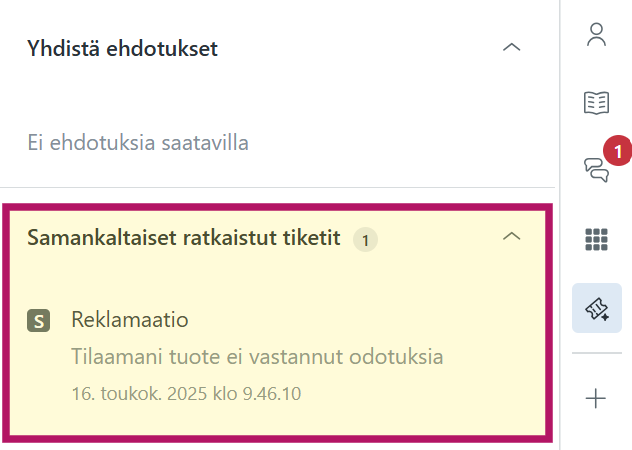Viewport: 632px width, 450px height.
Task: Collapse the Yhdistä ehdotukset section
Action: 511,48
